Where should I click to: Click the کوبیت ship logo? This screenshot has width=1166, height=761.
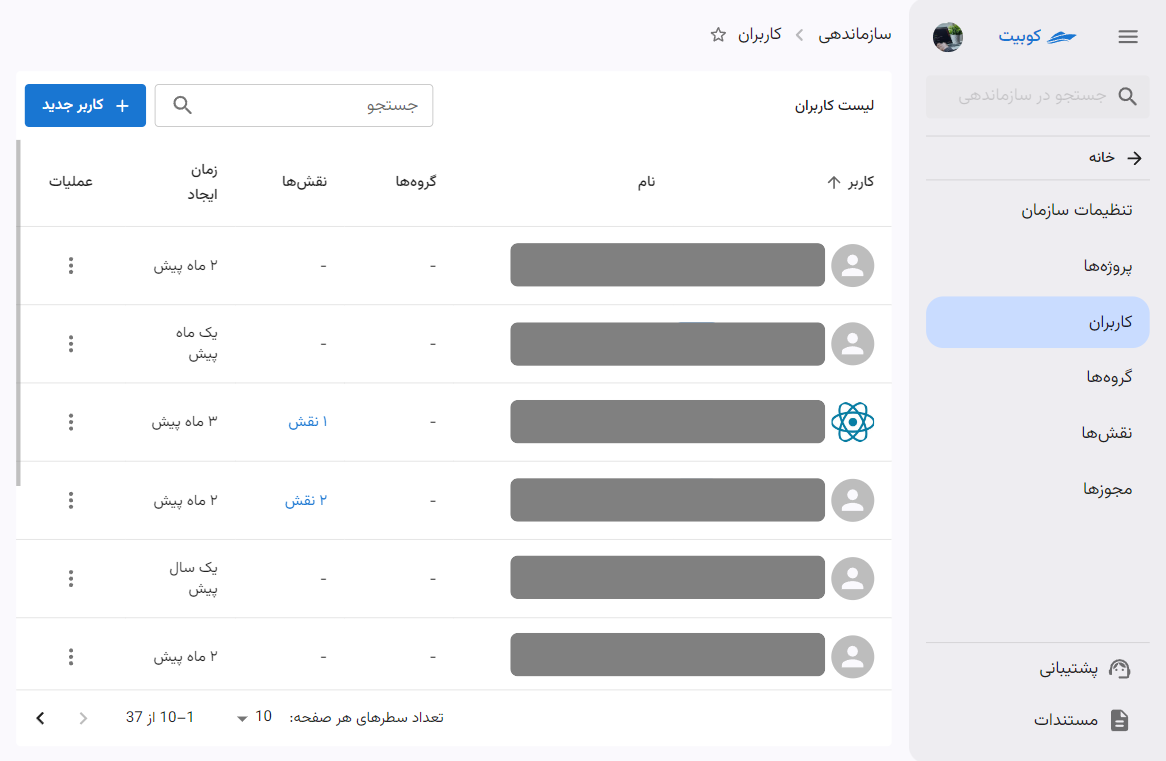point(1037,36)
